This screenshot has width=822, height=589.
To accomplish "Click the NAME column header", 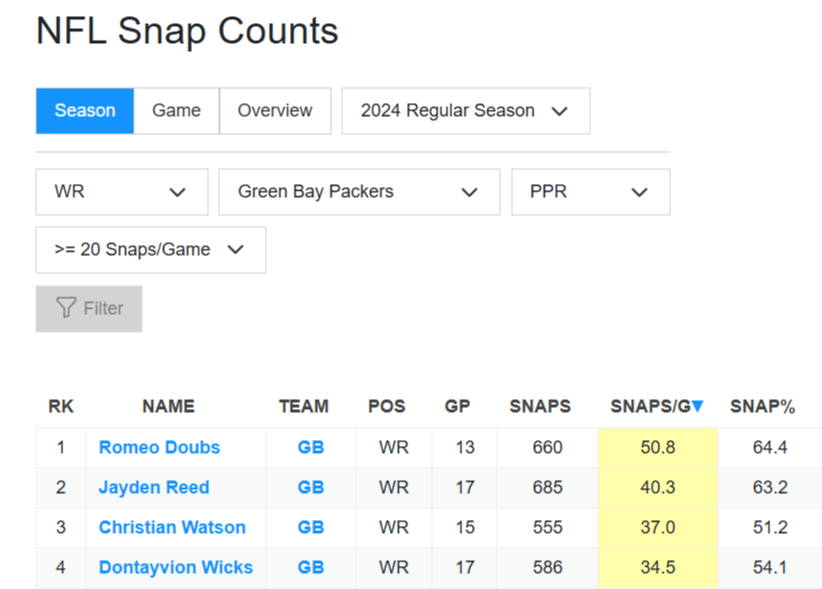I will click(x=168, y=406).
